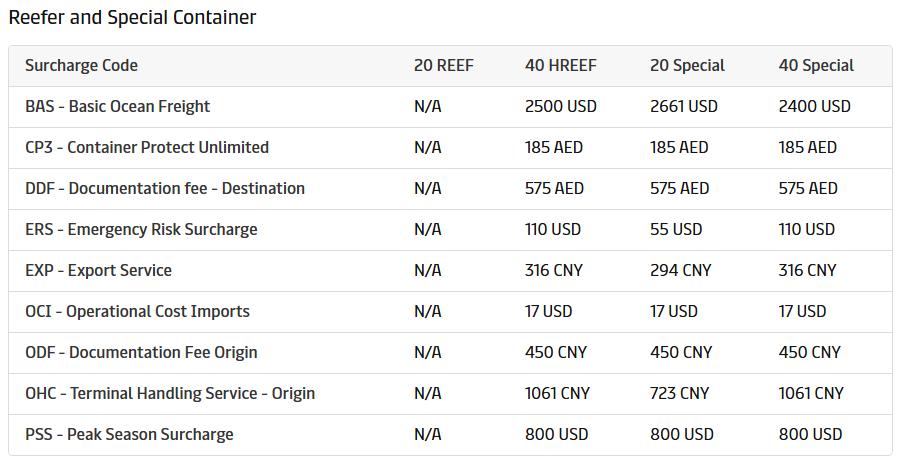
Task: Click the EXP - Export Service row label
Action: (x=99, y=271)
